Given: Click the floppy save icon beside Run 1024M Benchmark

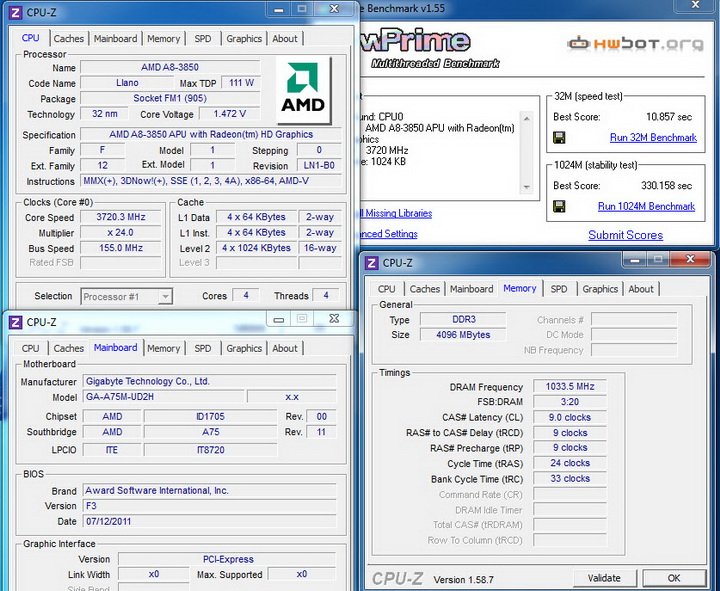Looking at the screenshot, I should tap(559, 206).
